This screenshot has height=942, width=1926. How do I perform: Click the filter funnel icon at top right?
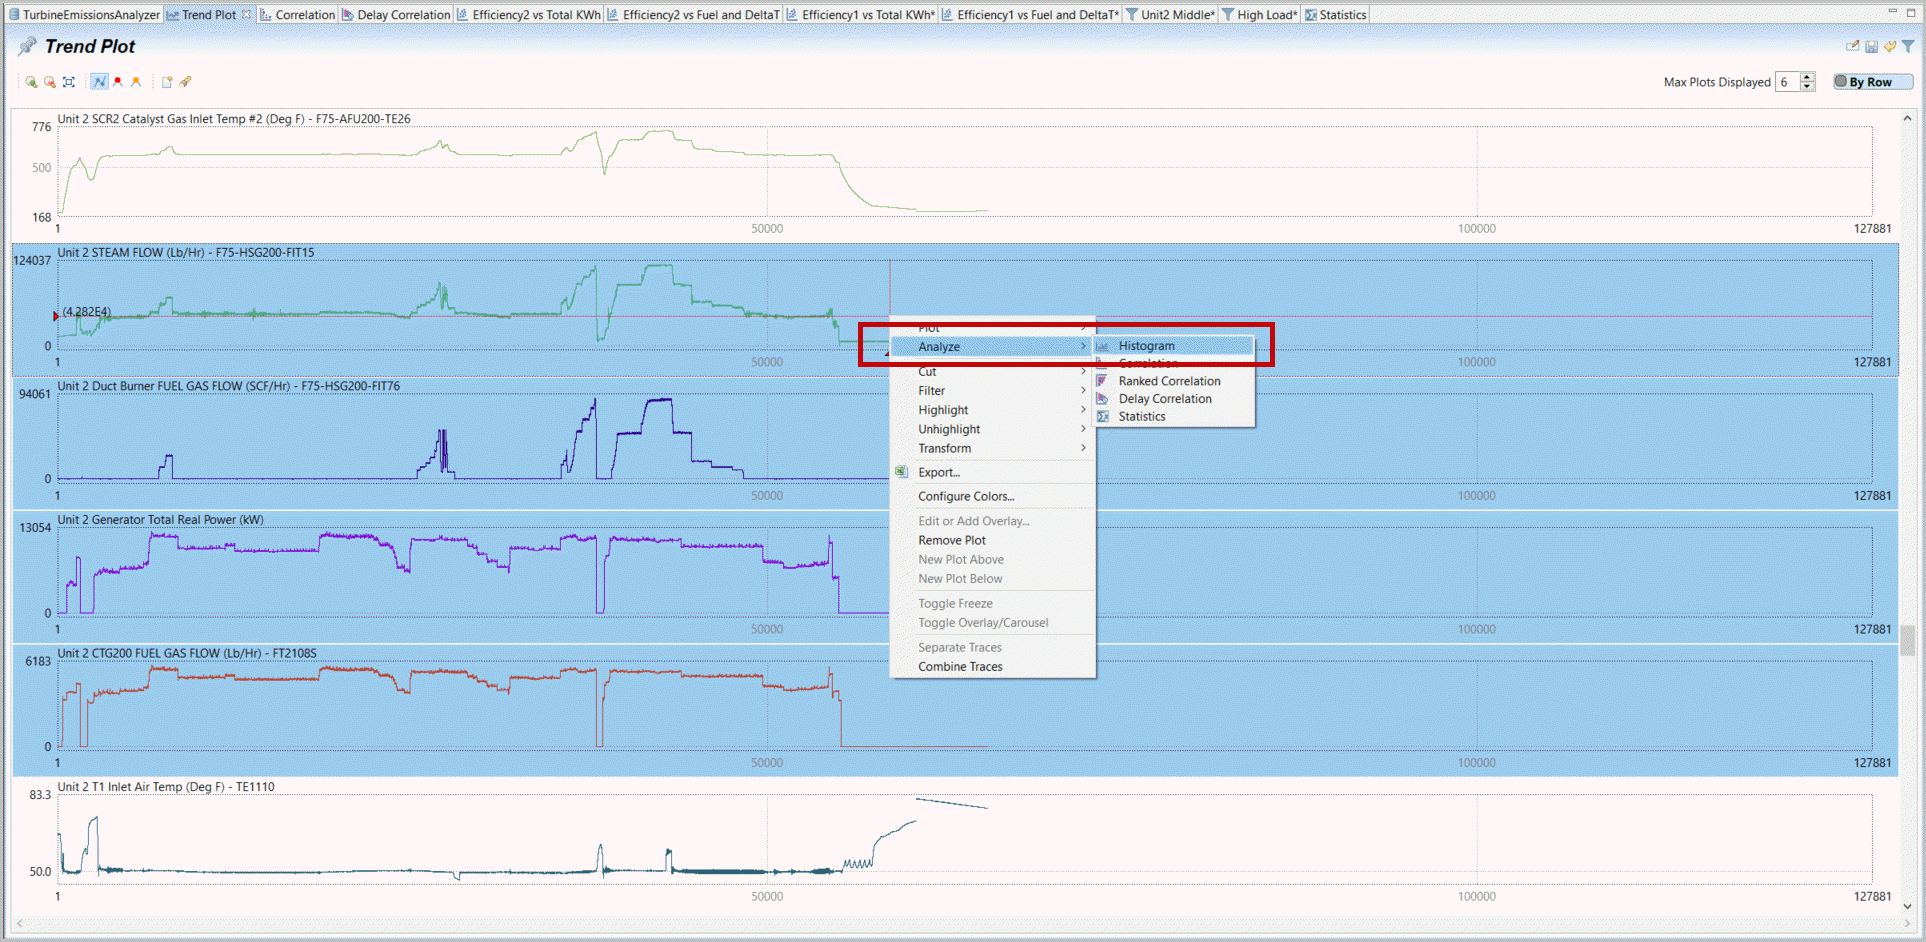(x=1908, y=46)
